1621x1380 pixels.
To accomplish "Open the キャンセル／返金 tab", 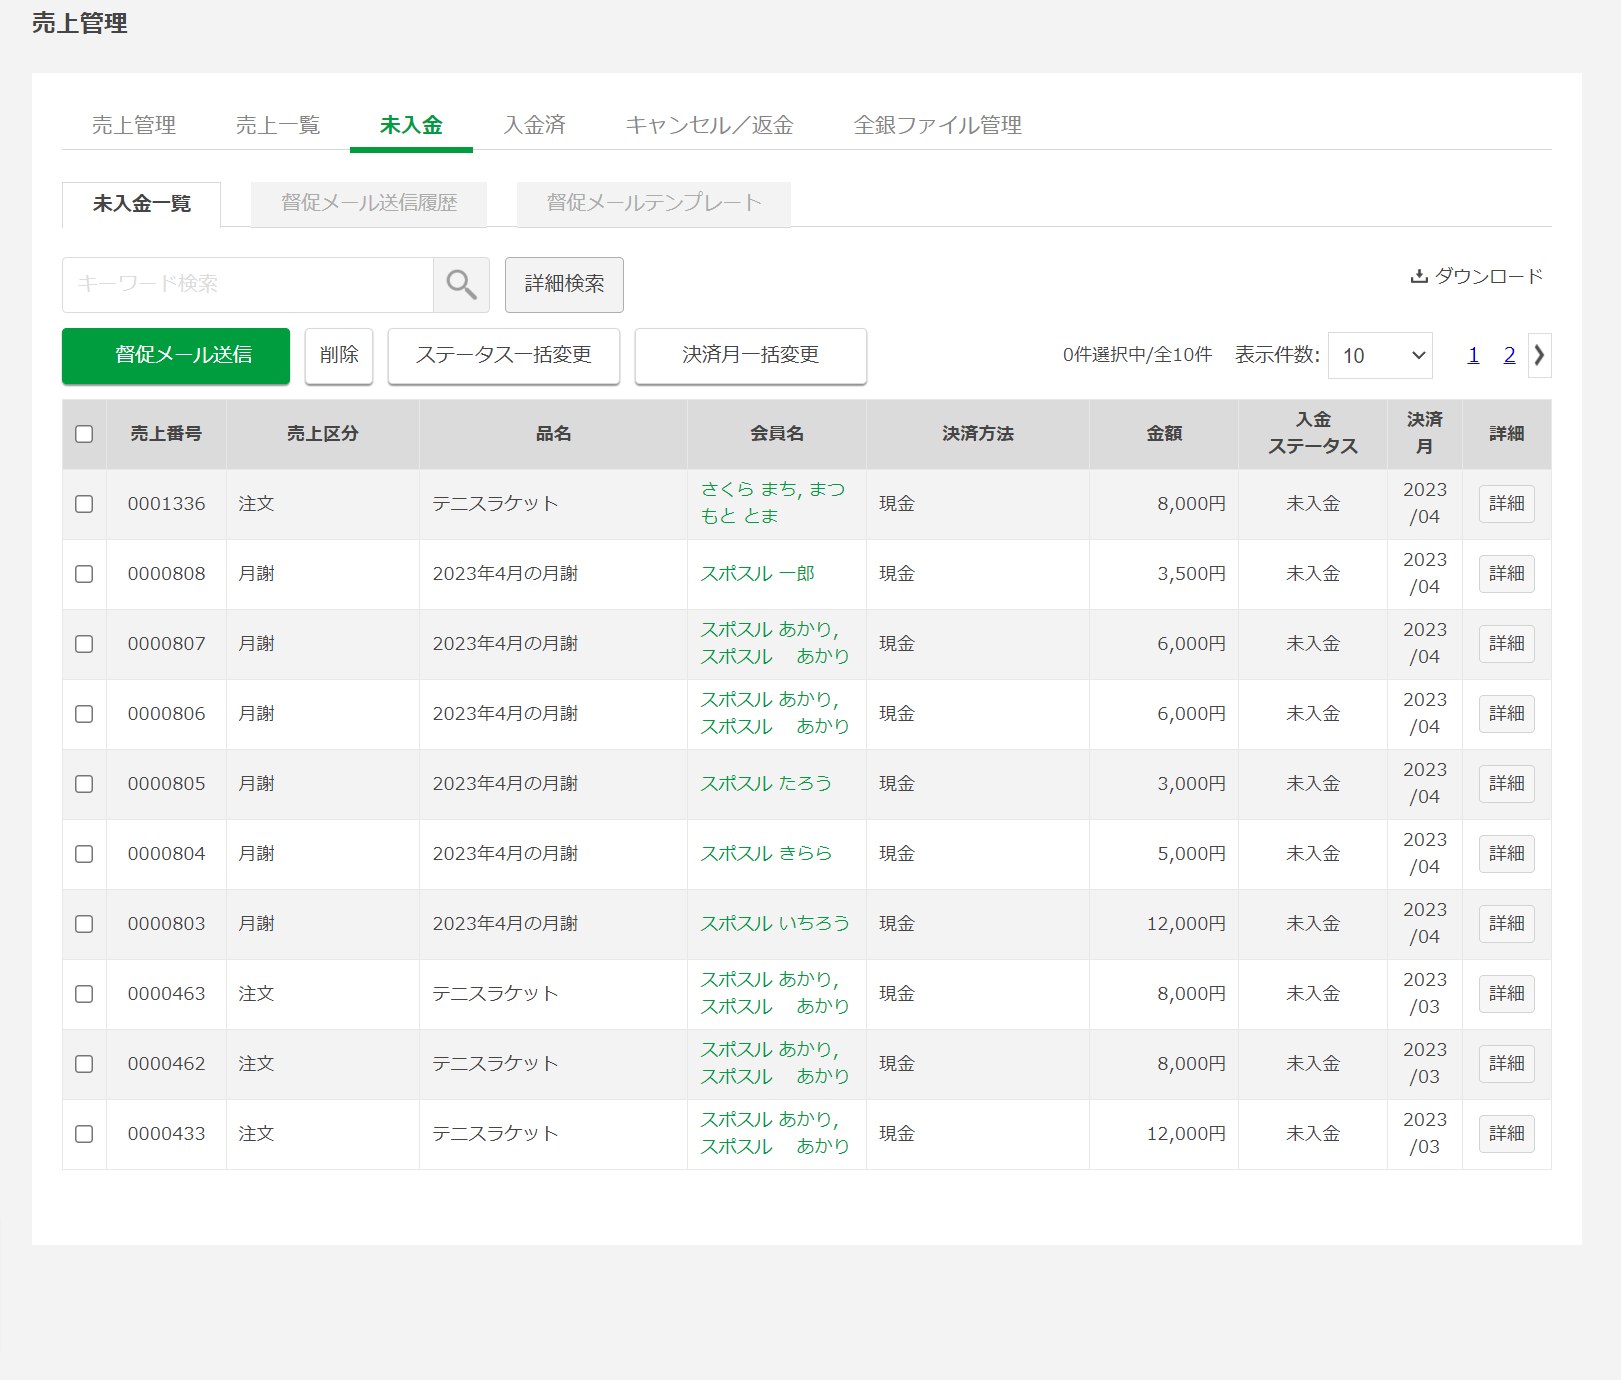I will [x=710, y=125].
